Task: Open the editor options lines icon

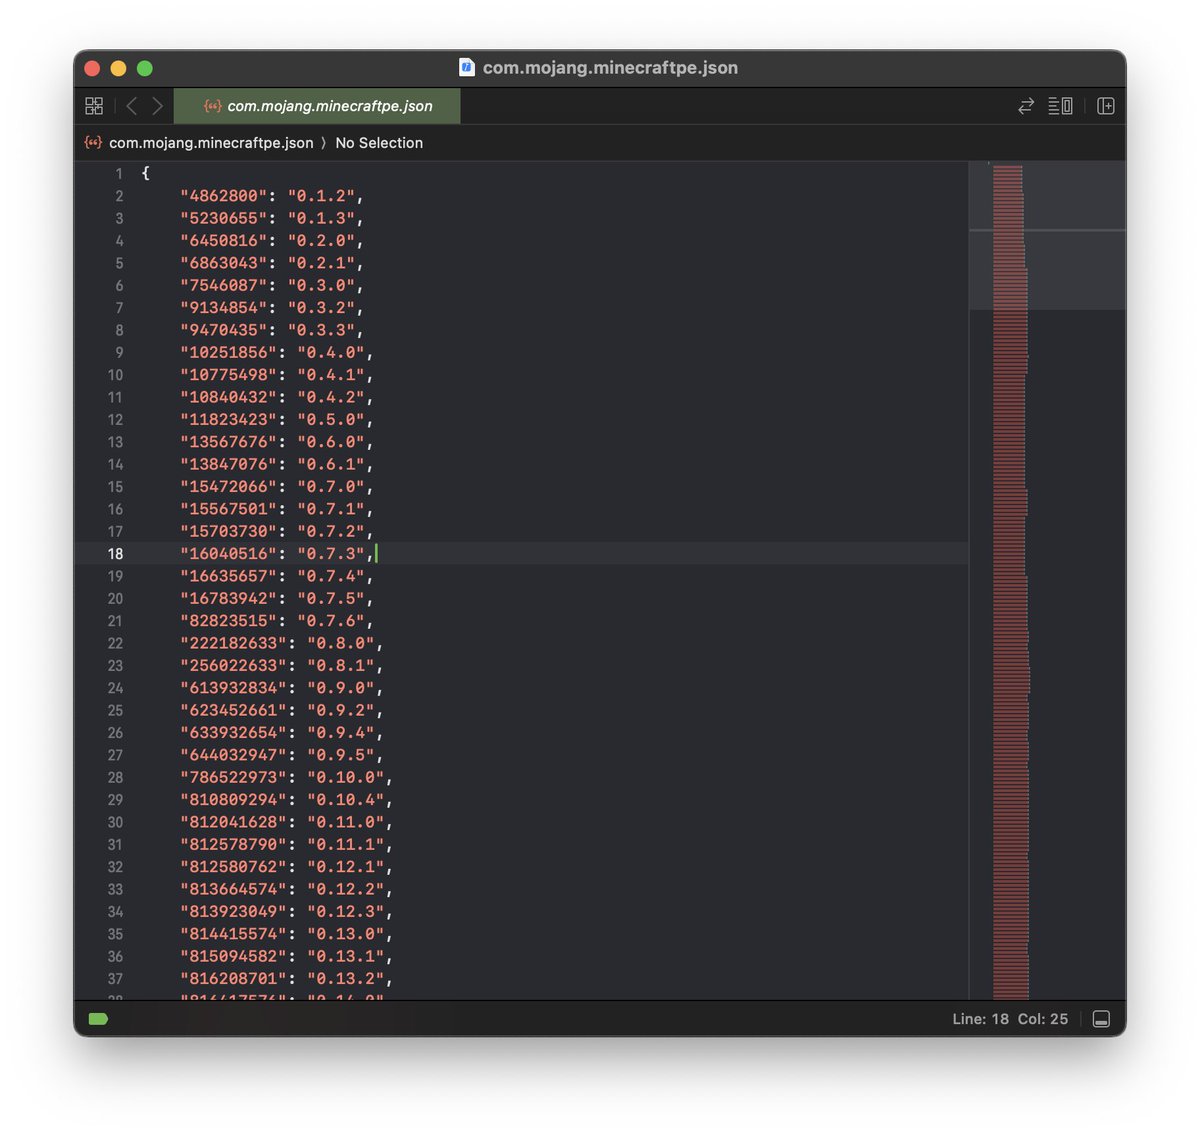Action: pyautogui.click(x=1060, y=106)
